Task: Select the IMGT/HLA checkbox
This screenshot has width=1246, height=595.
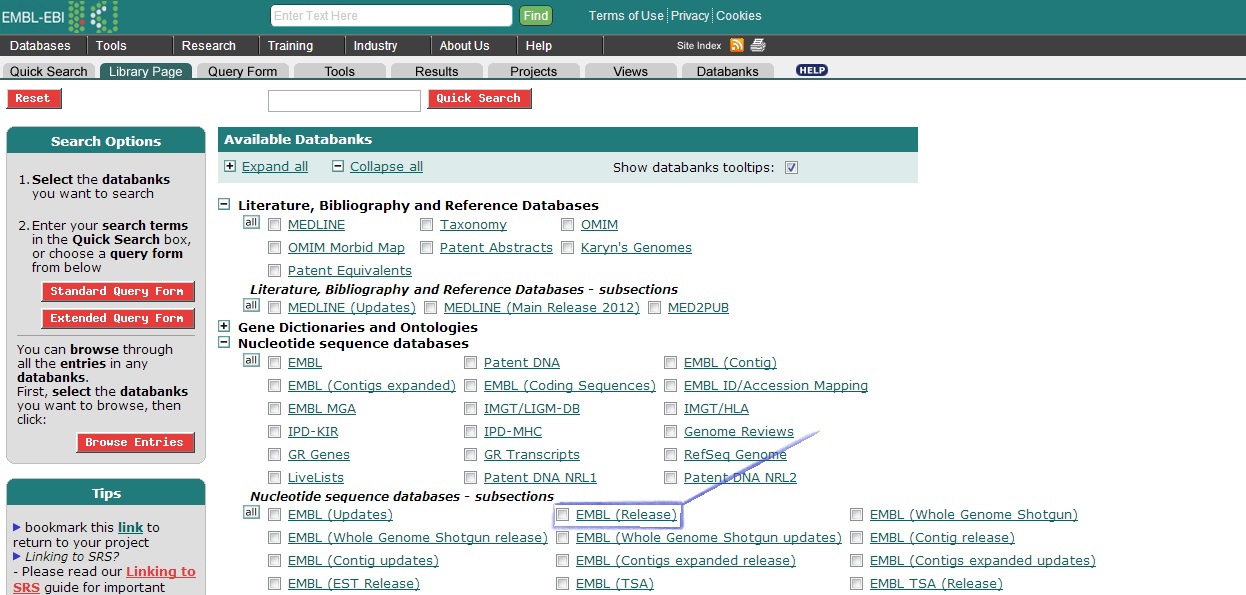Action: pyautogui.click(x=671, y=409)
